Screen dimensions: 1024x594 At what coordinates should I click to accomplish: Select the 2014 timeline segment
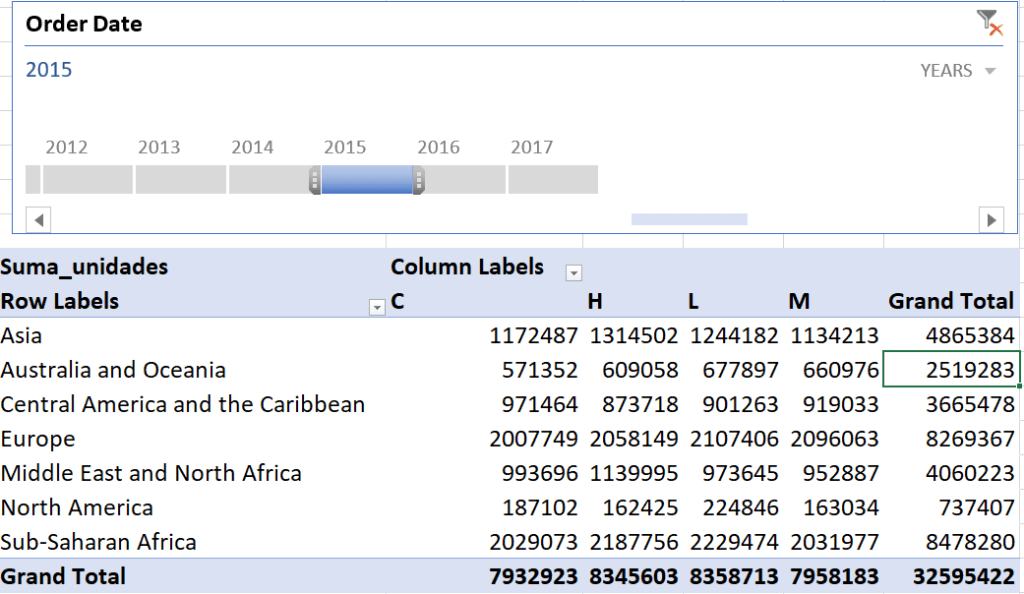click(x=269, y=180)
